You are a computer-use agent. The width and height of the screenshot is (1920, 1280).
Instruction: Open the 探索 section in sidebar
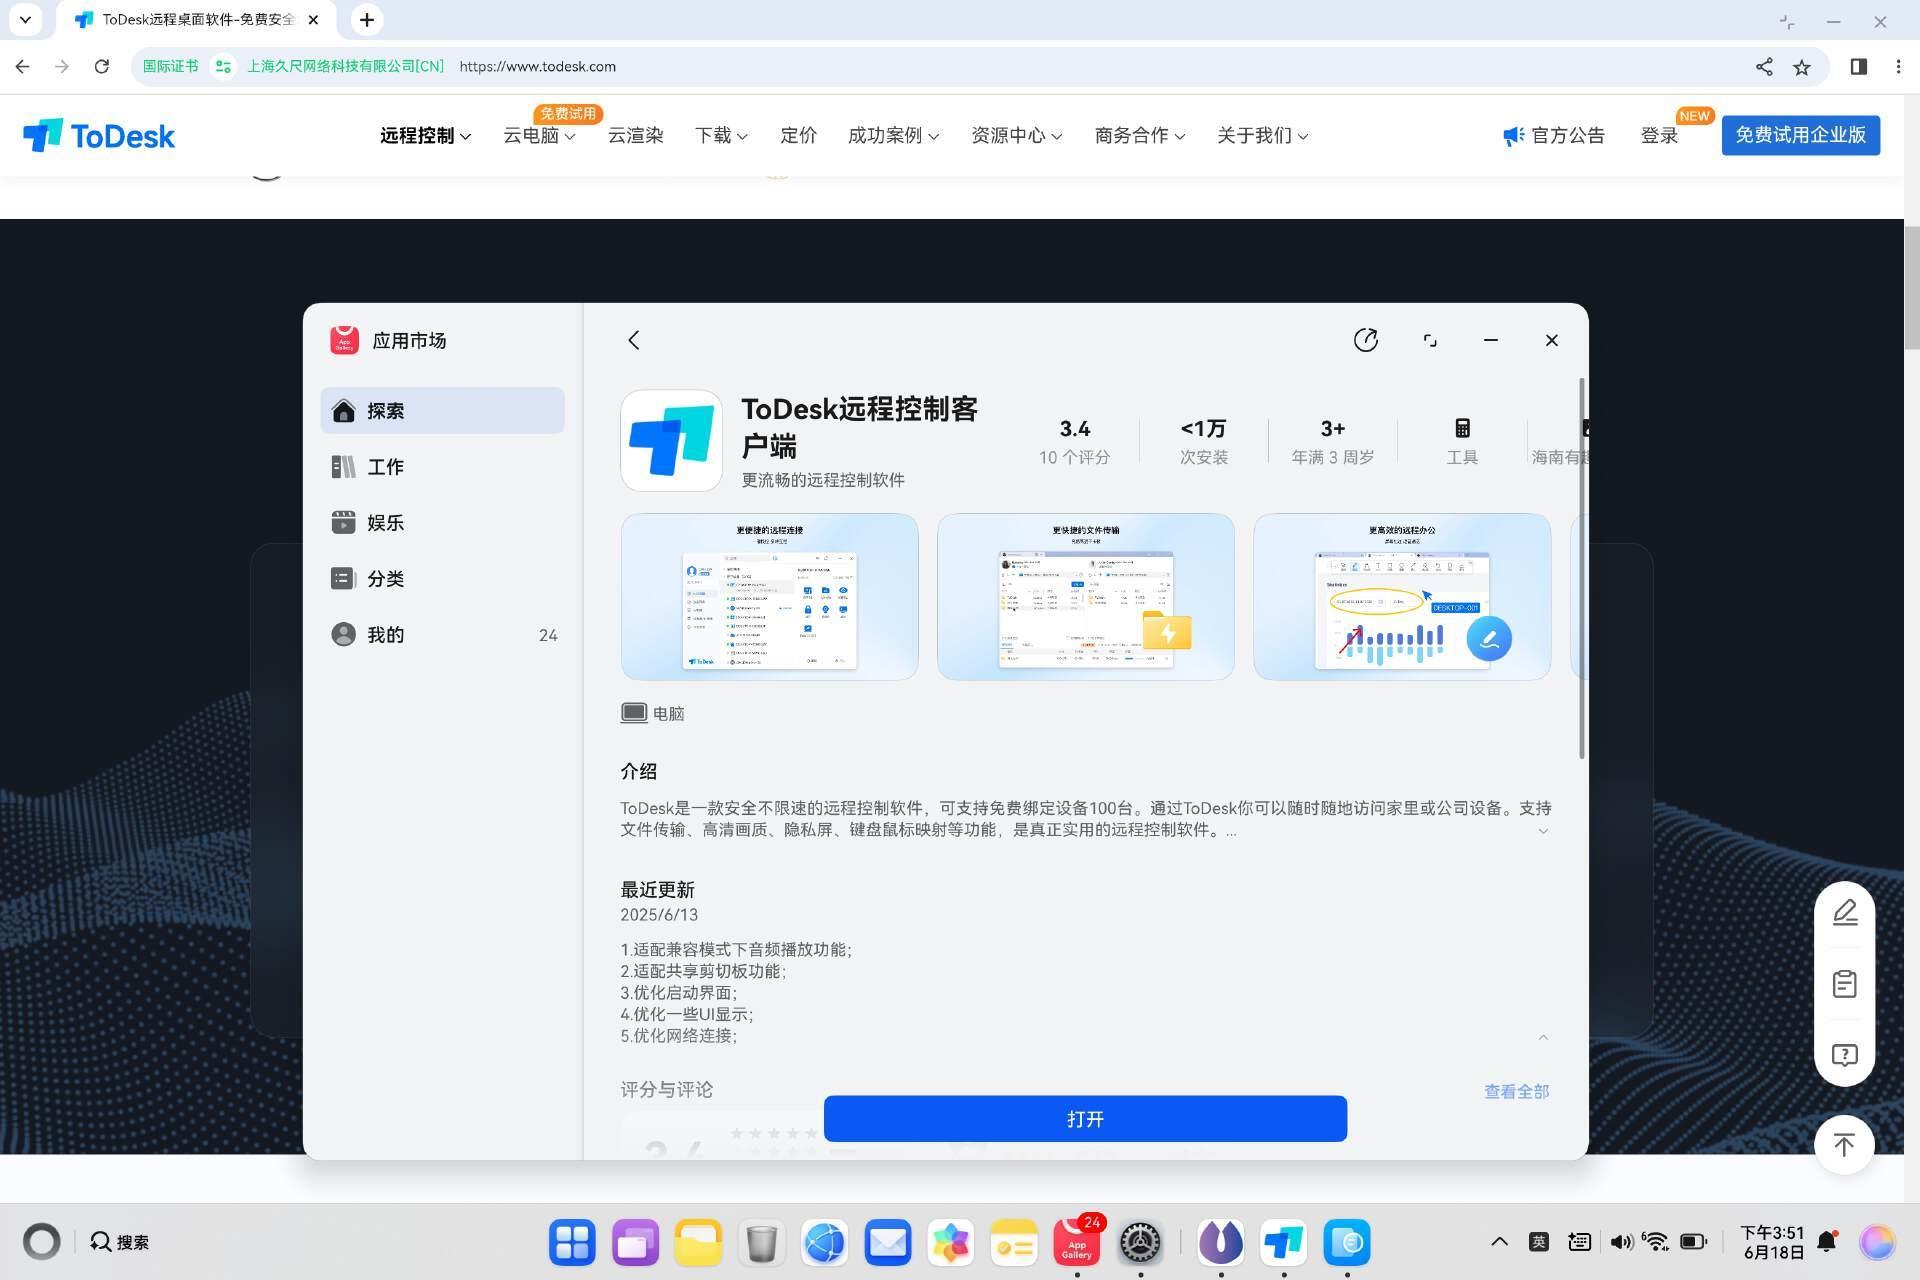[442, 411]
